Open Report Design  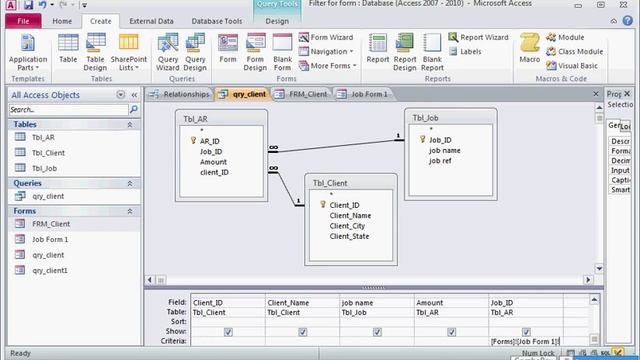point(404,52)
